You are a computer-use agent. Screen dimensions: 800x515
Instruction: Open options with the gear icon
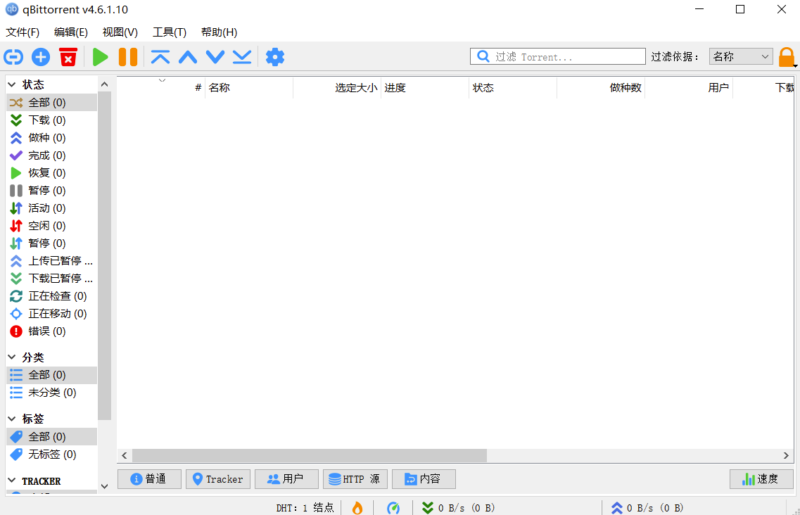point(275,57)
